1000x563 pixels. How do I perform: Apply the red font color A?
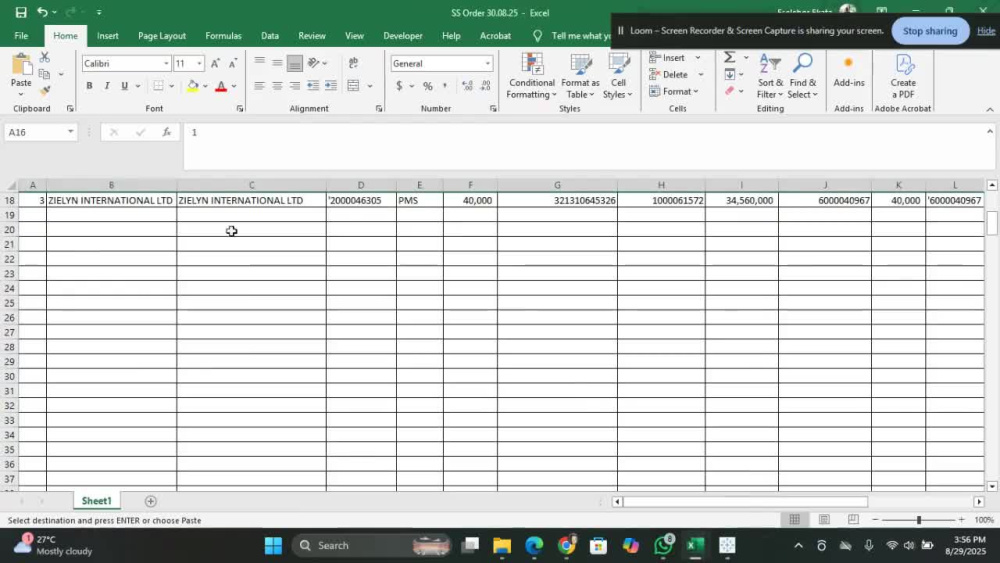(221, 85)
